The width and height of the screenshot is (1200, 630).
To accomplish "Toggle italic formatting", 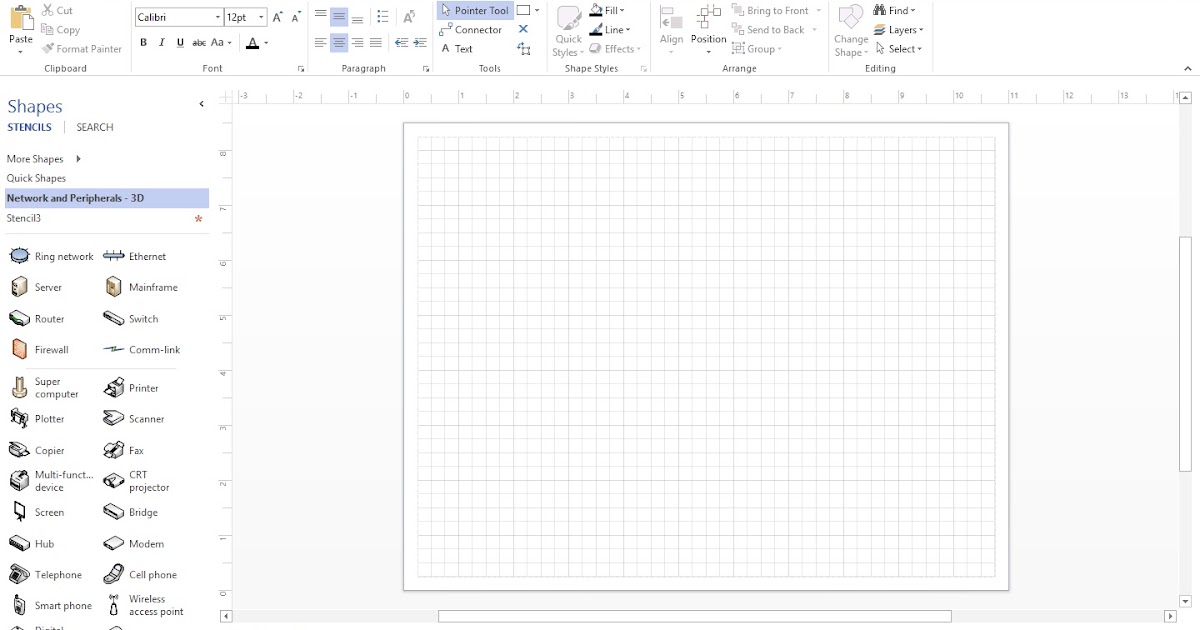I will tap(161, 42).
